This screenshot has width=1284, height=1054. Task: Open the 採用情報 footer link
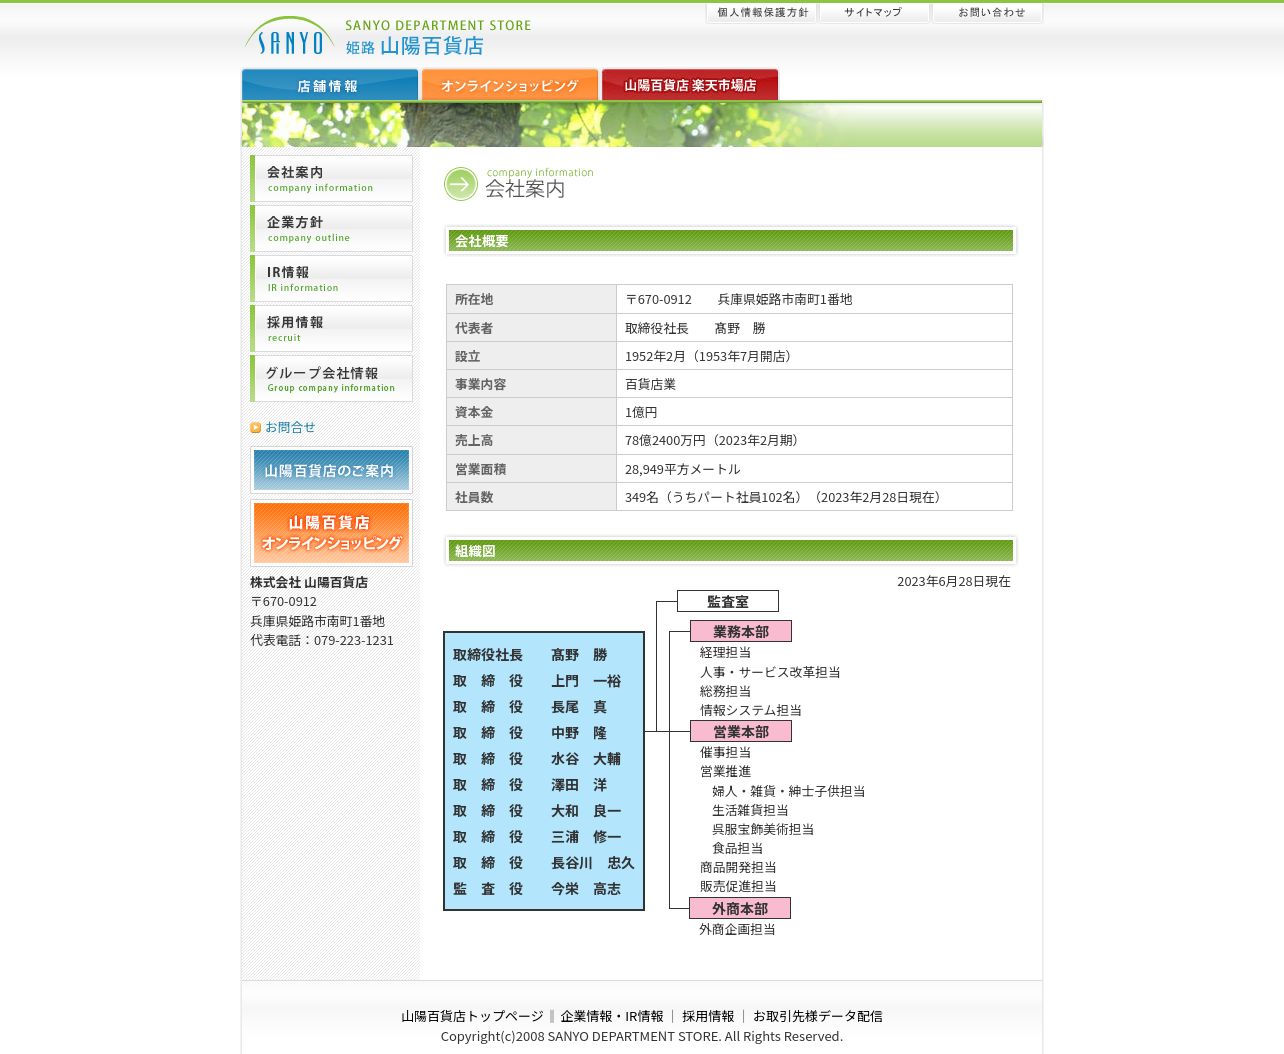coord(708,1016)
